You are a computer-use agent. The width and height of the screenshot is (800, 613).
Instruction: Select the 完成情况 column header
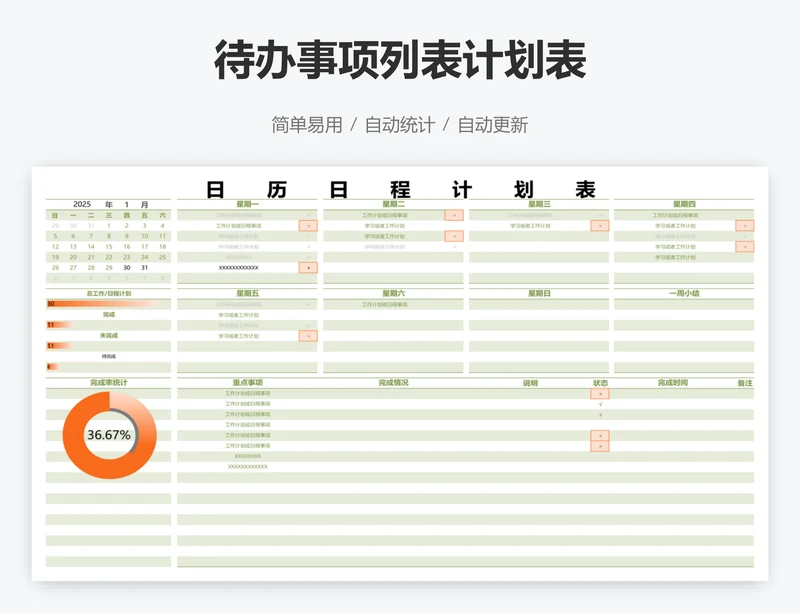(x=393, y=382)
